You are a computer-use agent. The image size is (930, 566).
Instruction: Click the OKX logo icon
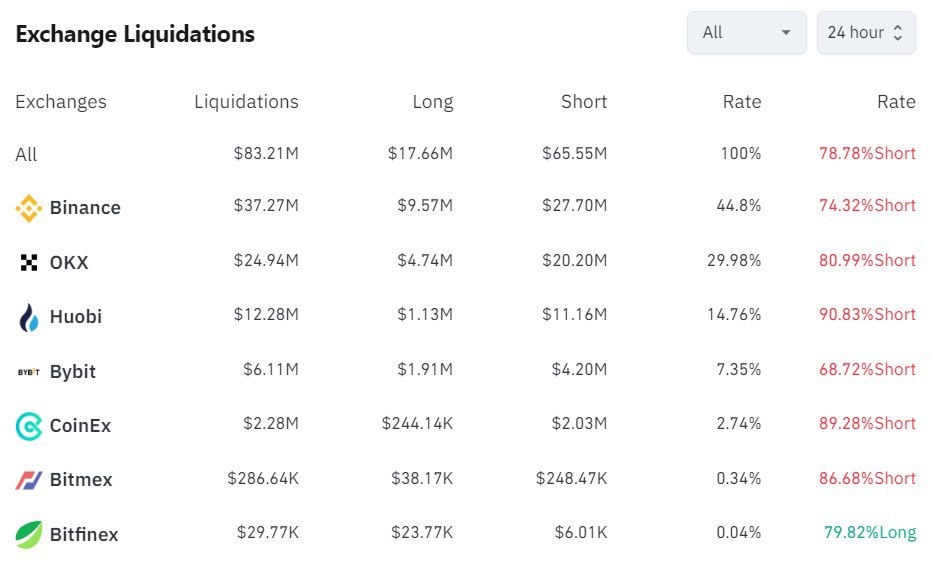(x=29, y=263)
